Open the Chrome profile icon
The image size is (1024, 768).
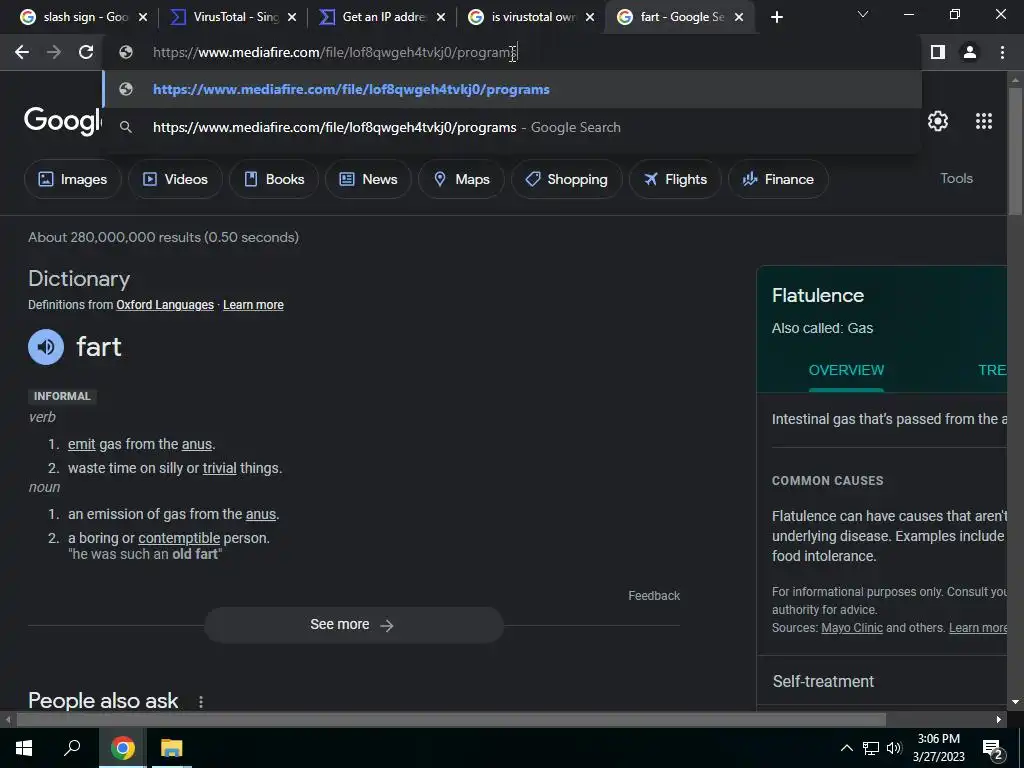pos(970,52)
